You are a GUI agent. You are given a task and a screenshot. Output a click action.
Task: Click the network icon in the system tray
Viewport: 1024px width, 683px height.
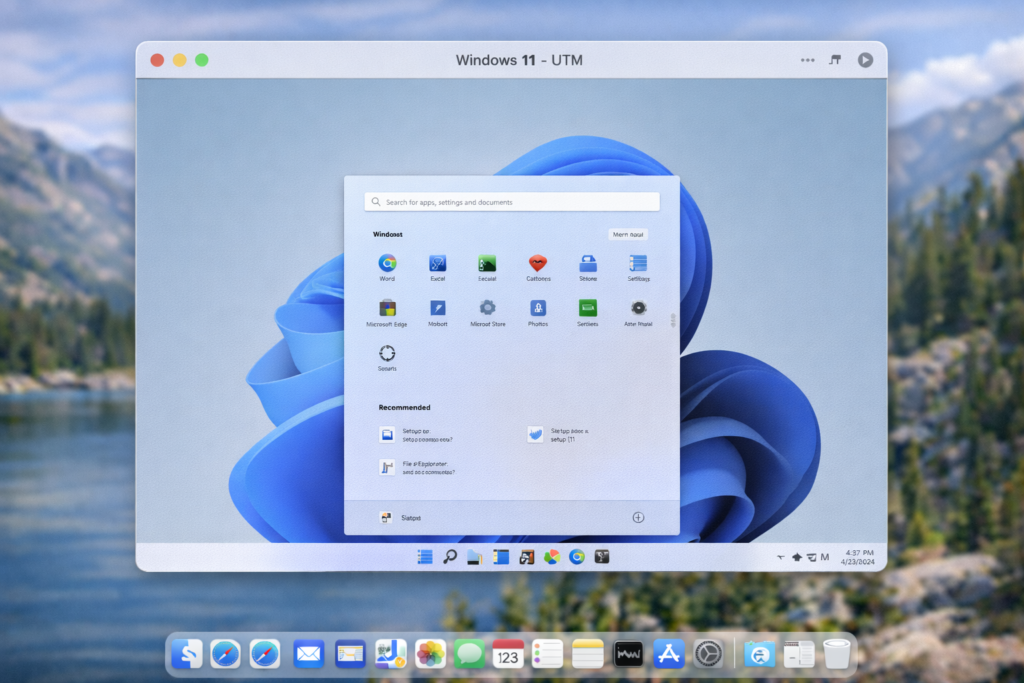point(797,556)
